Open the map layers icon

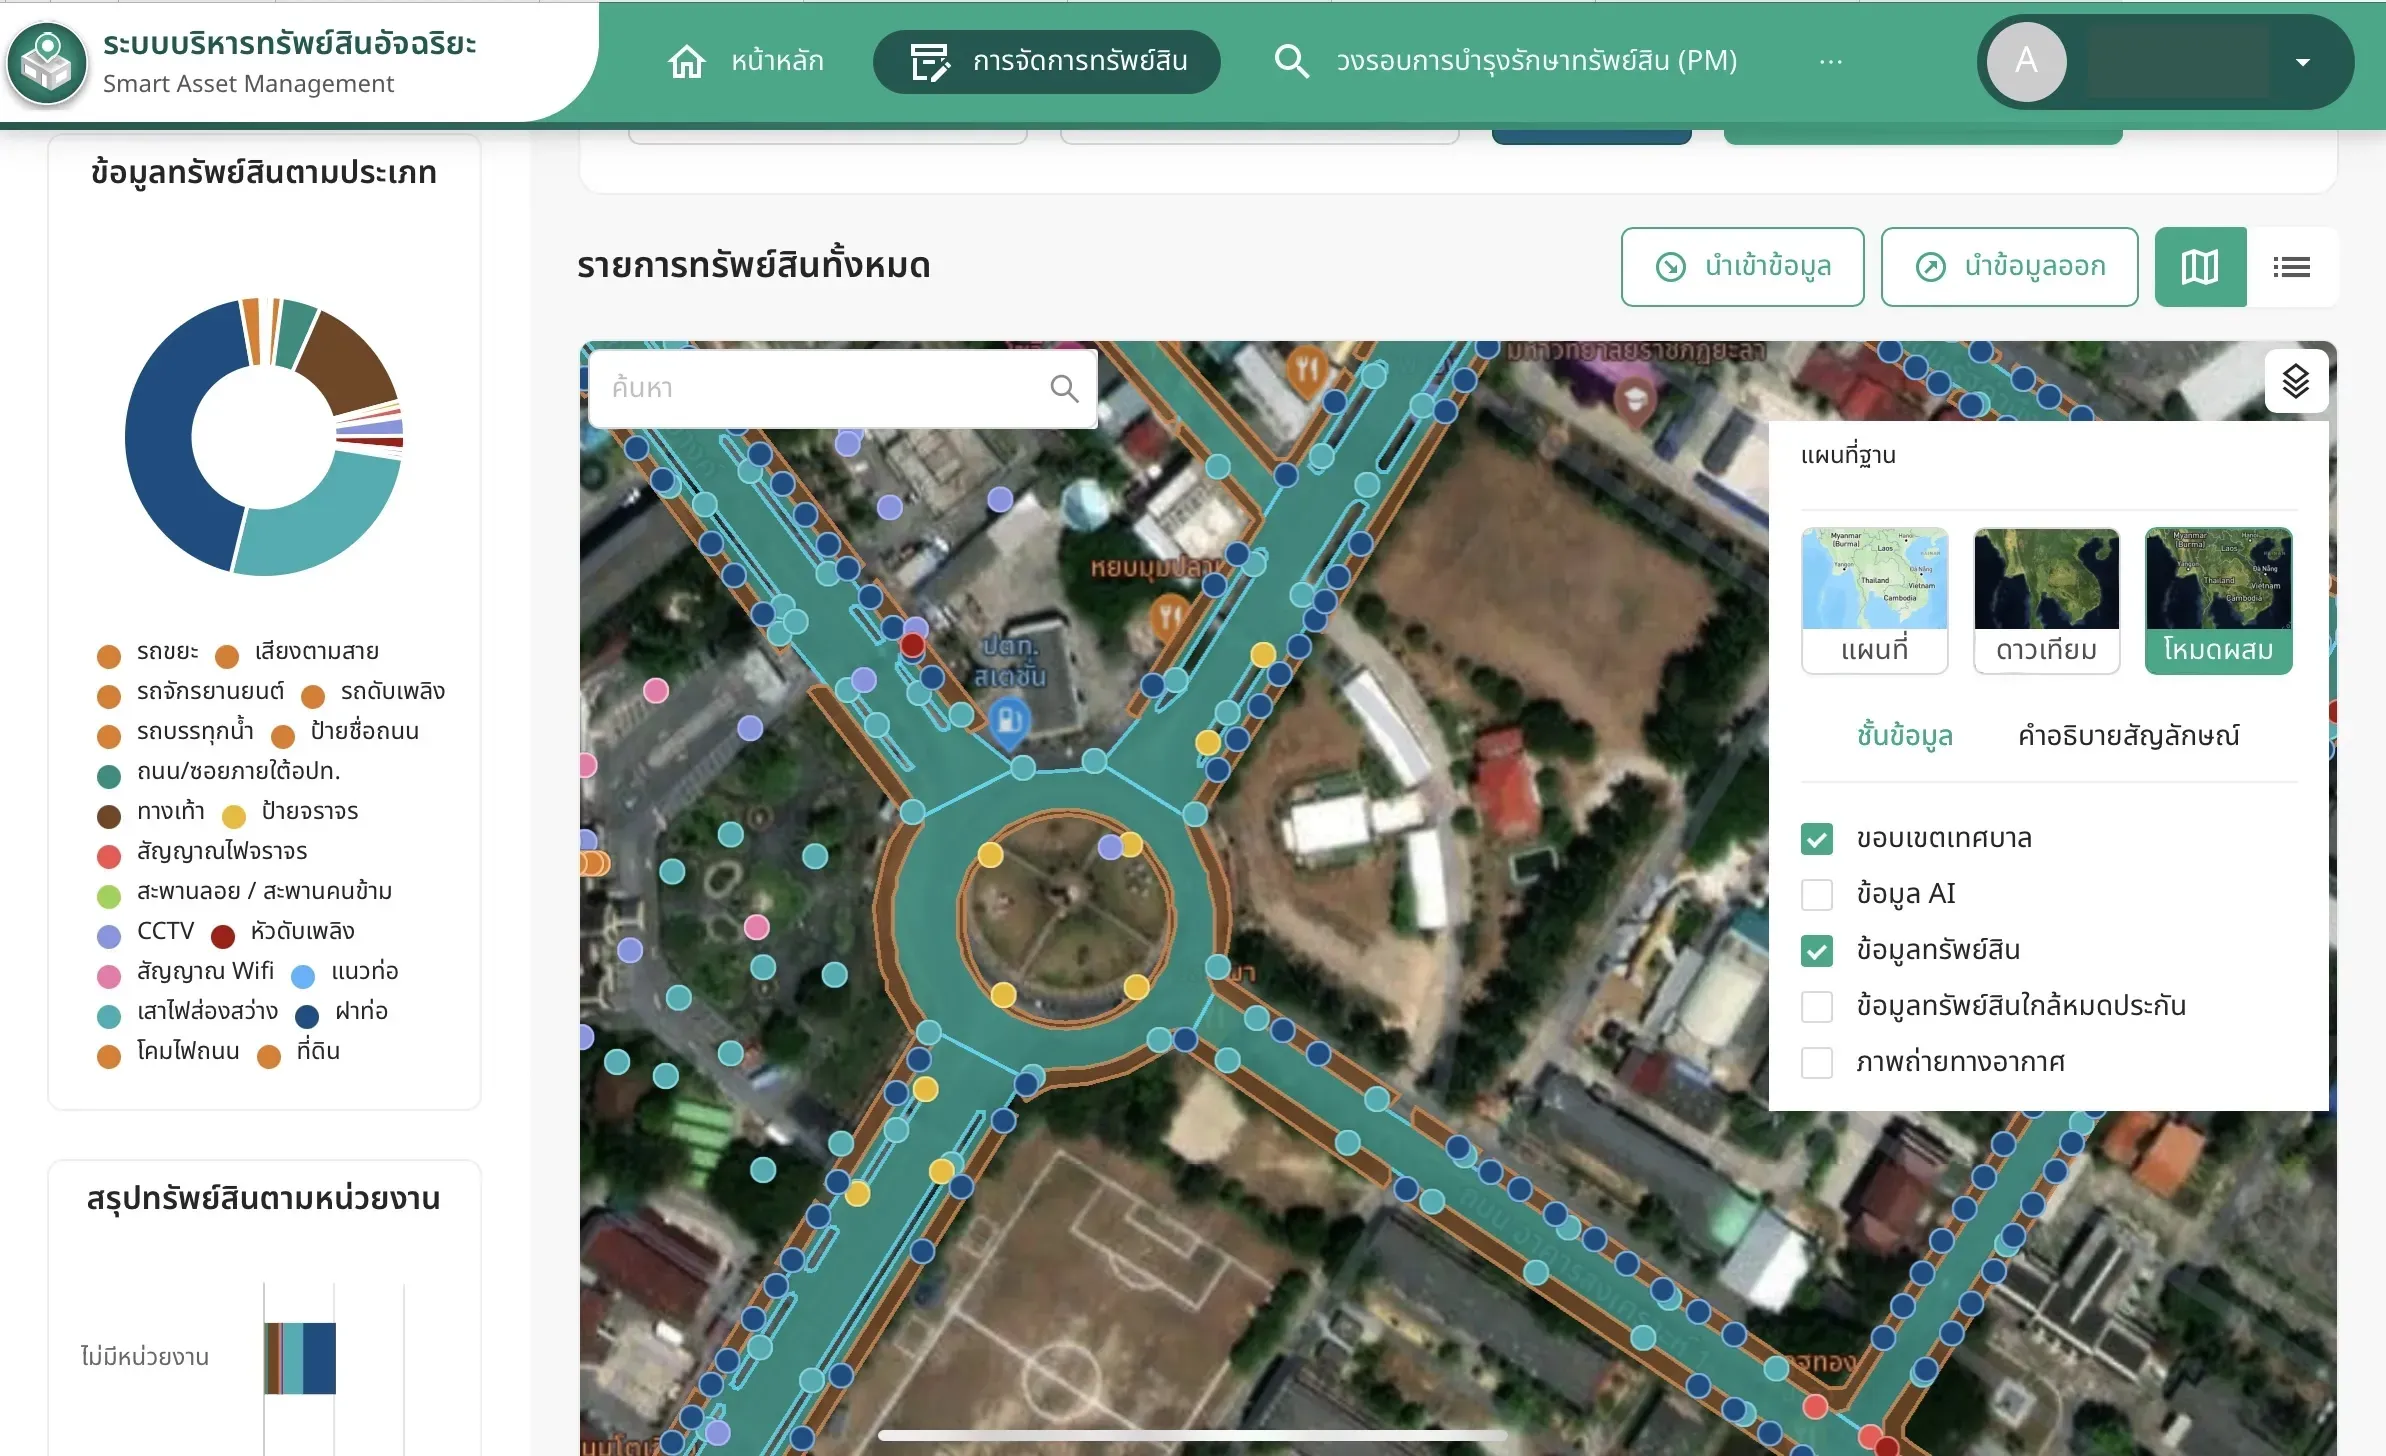click(x=2296, y=381)
